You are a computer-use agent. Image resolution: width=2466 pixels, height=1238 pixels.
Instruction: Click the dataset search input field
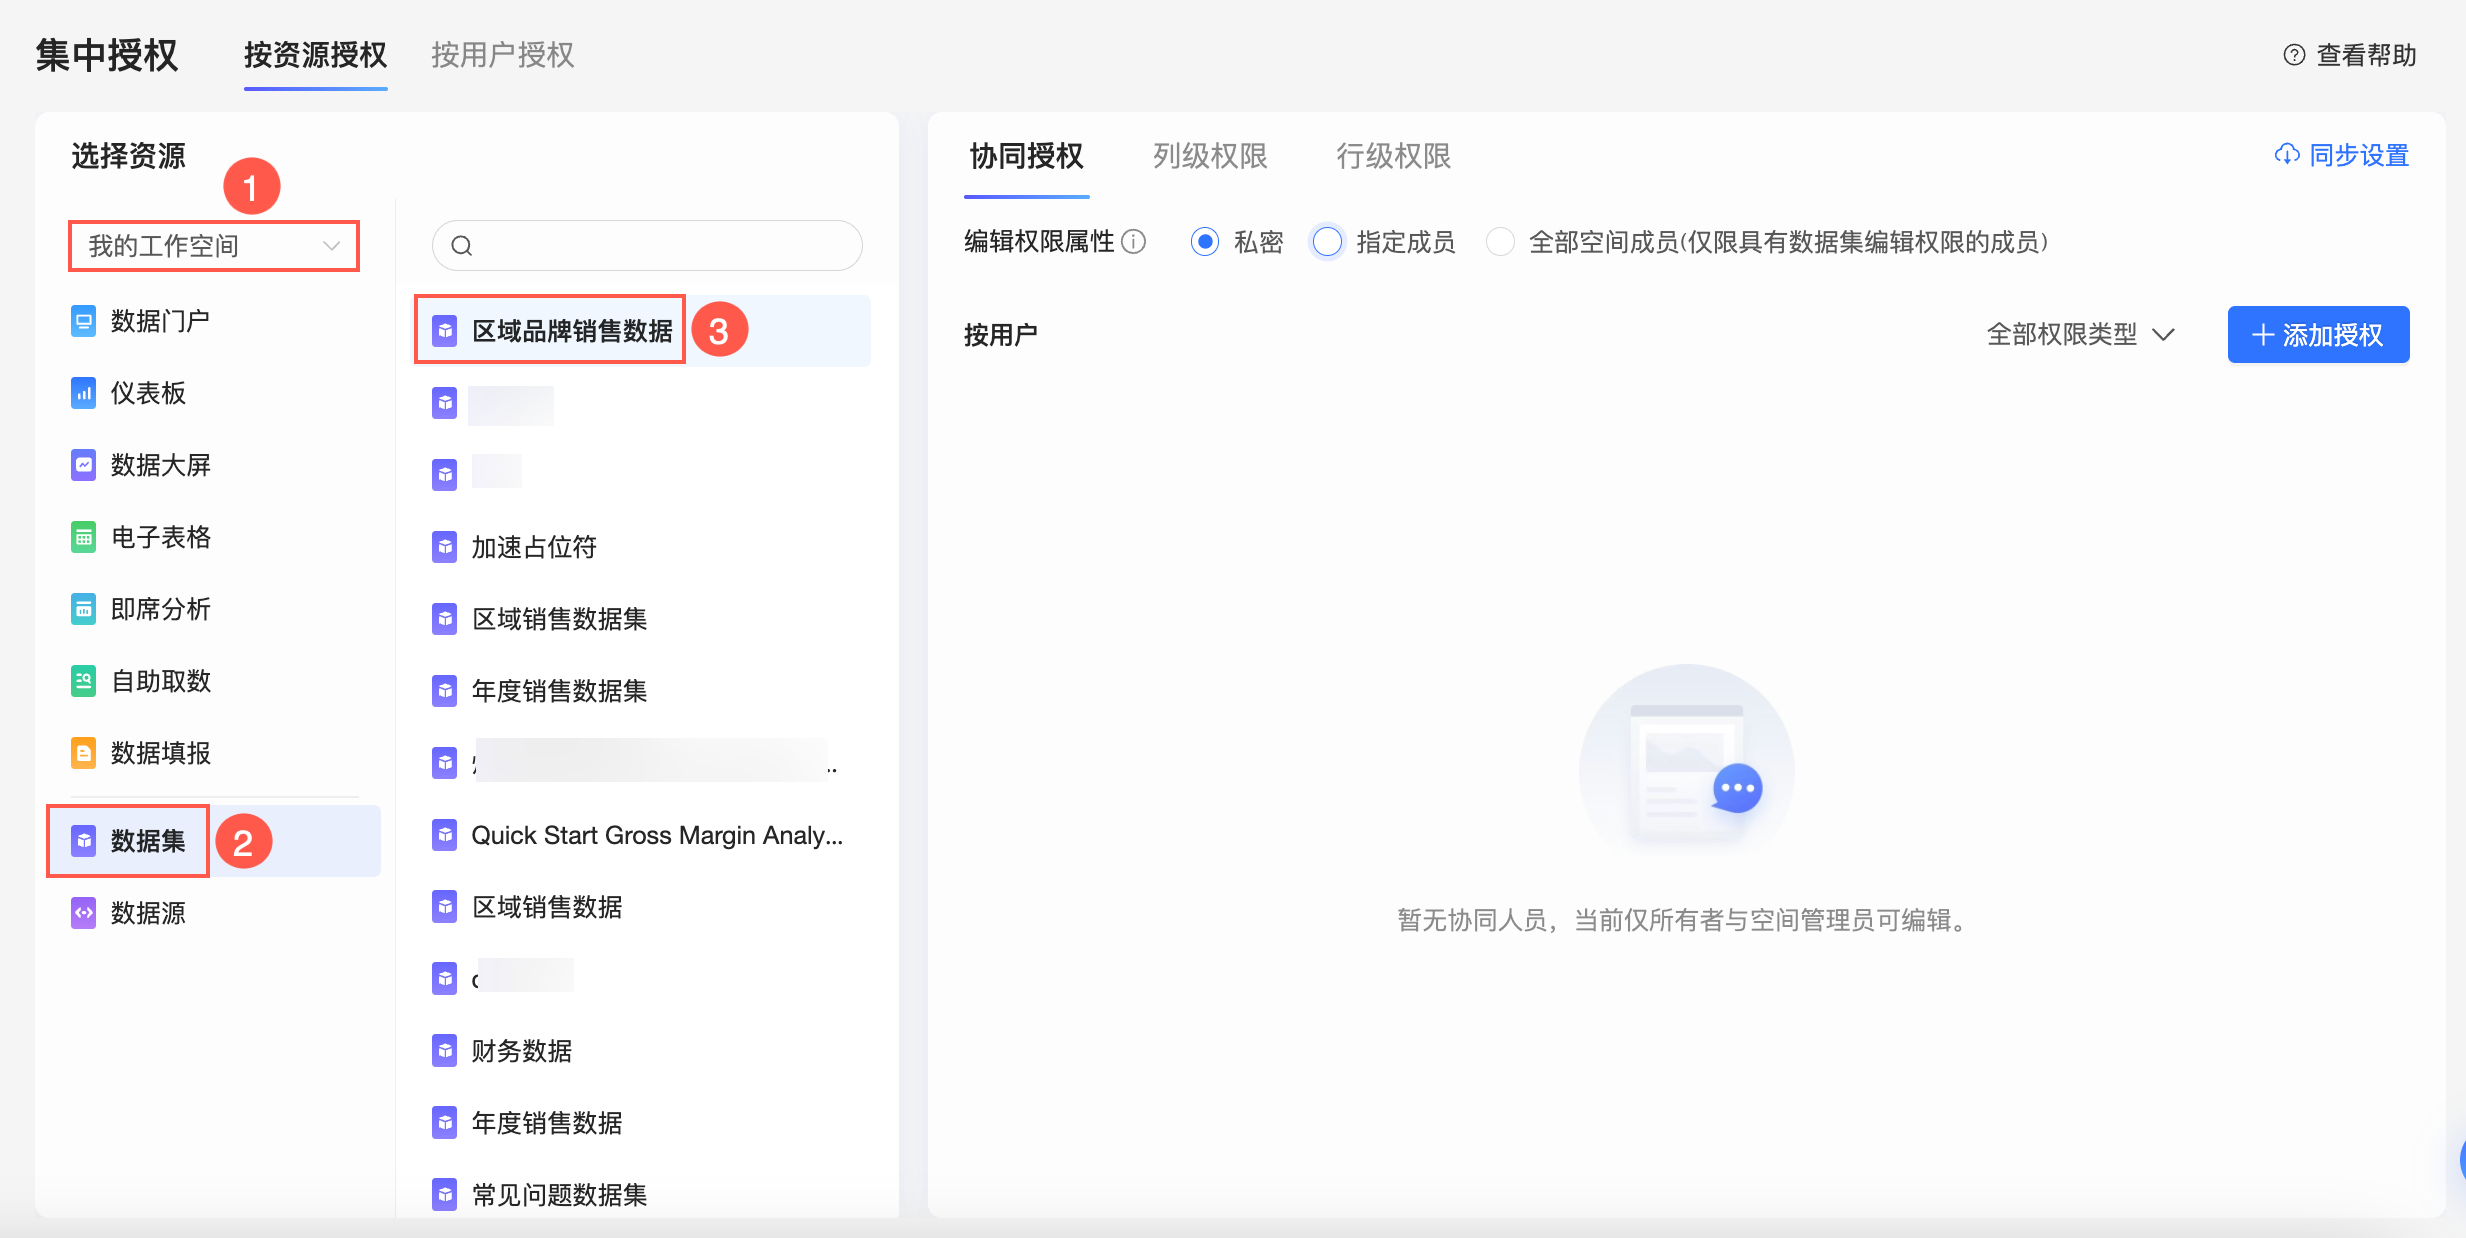click(x=660, y=246)
